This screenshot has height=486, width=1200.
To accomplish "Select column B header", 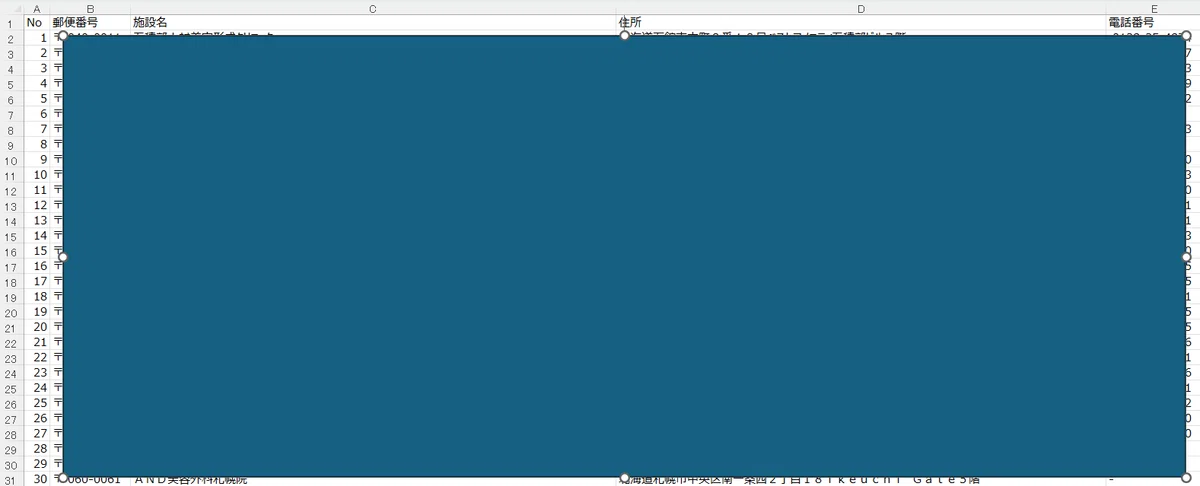I will [91, 8].
